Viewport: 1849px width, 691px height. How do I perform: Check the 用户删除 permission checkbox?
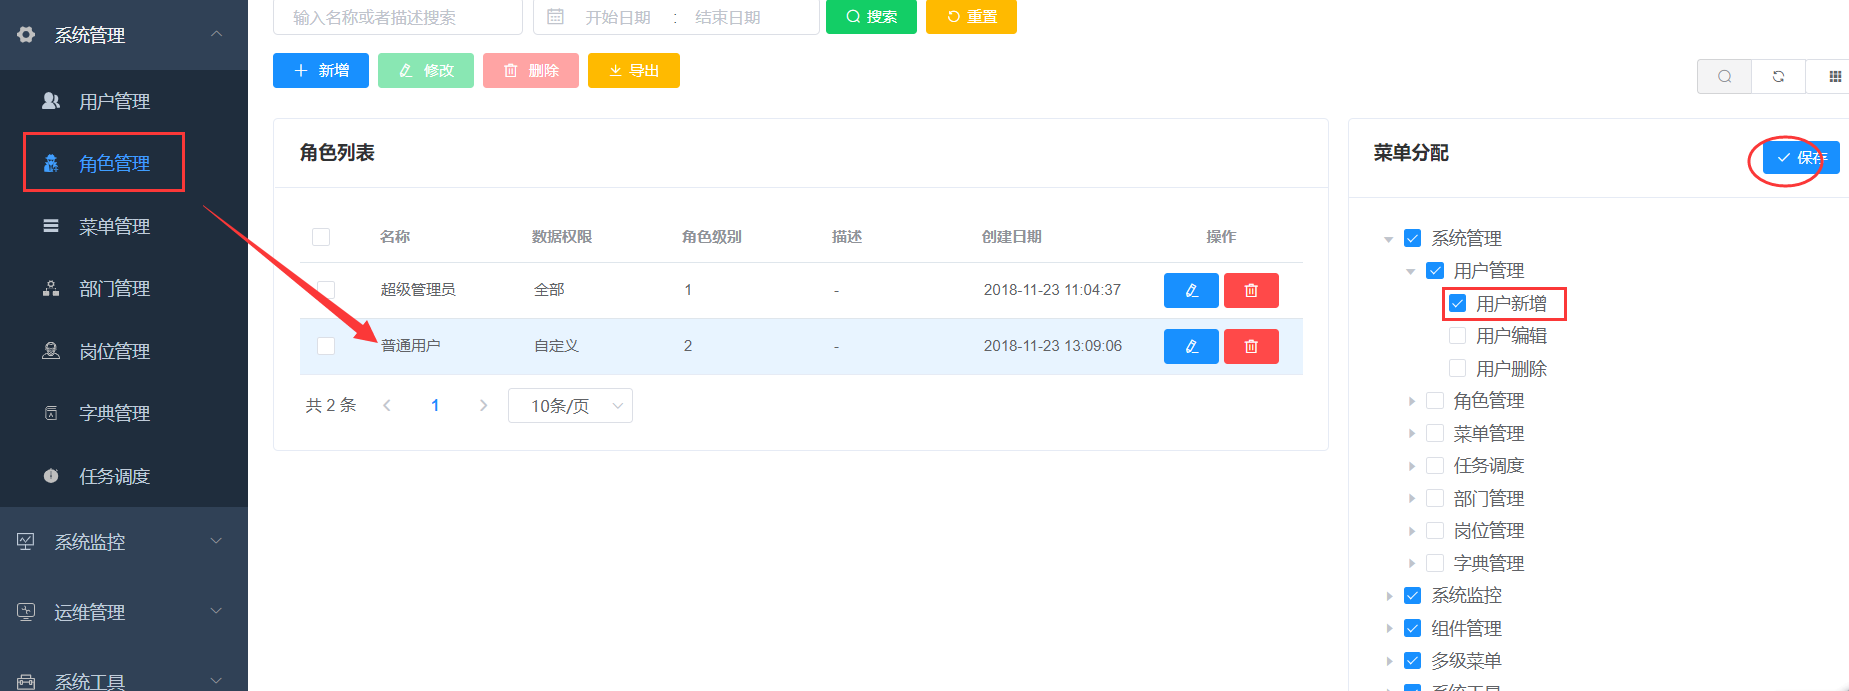1458,368
